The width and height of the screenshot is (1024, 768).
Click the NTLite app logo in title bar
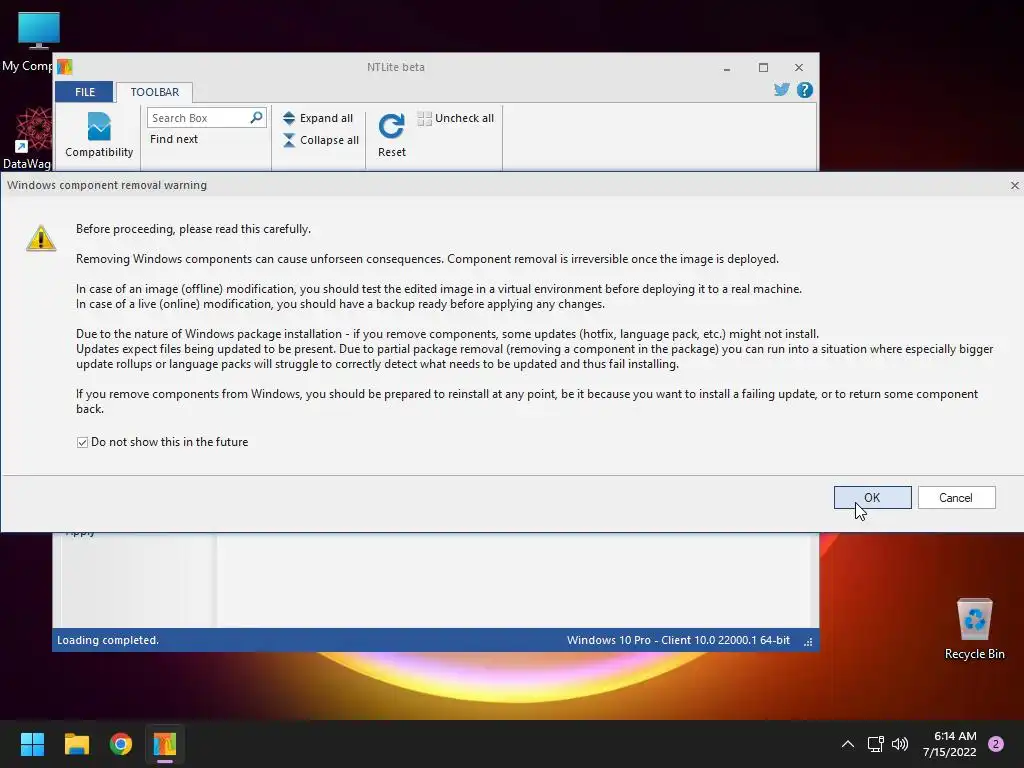click(x=65, y=67)
